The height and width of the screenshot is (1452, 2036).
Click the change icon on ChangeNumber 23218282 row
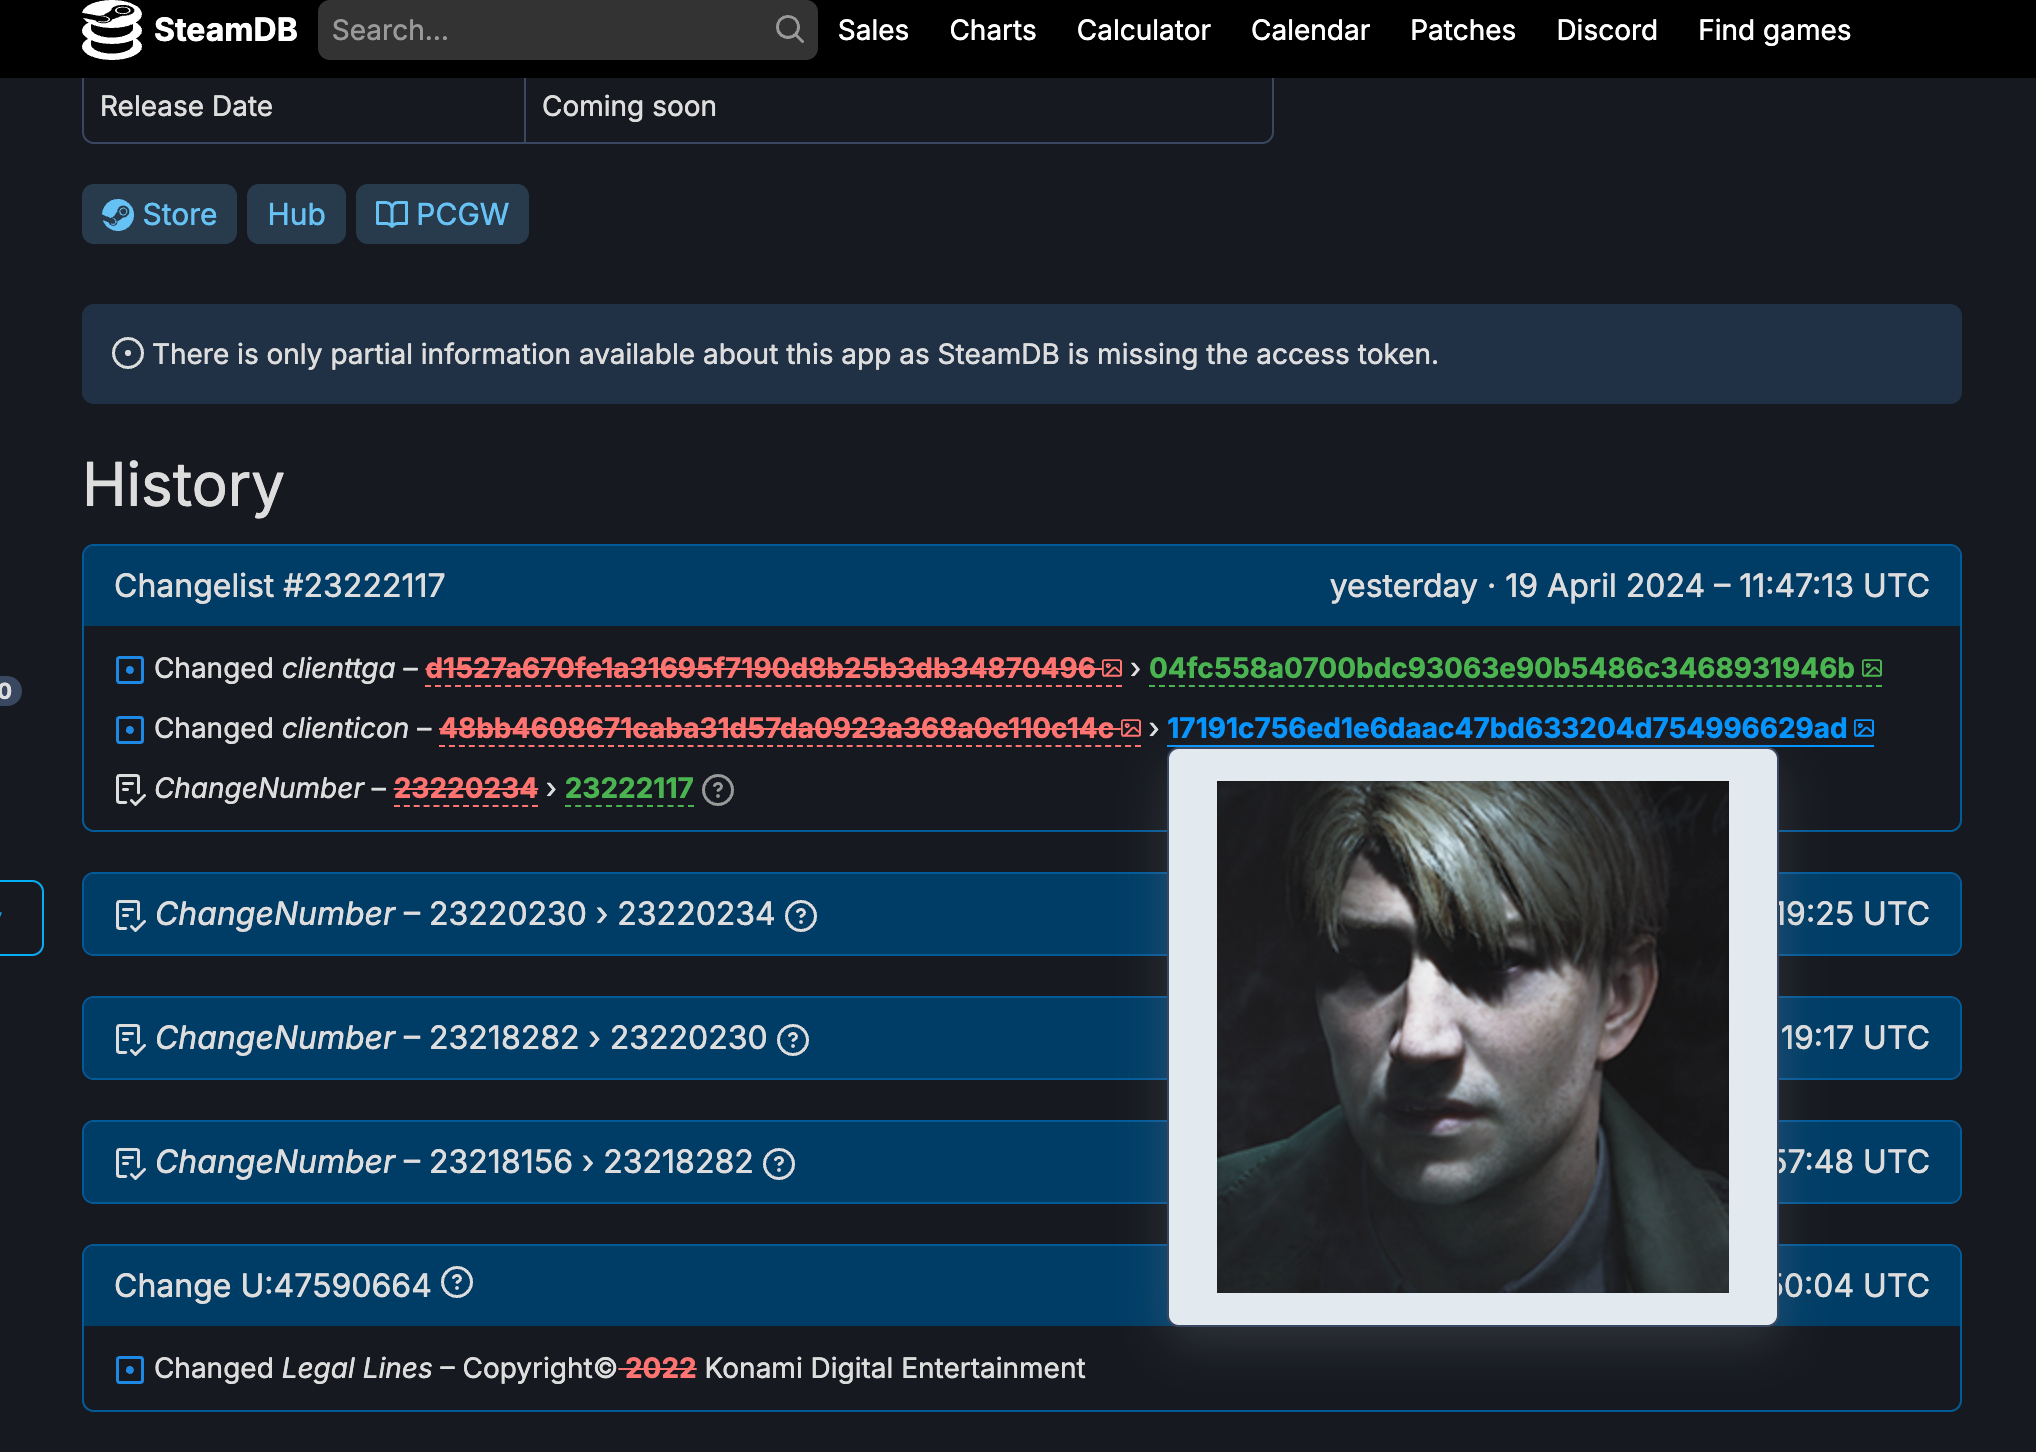(130, 1037)
